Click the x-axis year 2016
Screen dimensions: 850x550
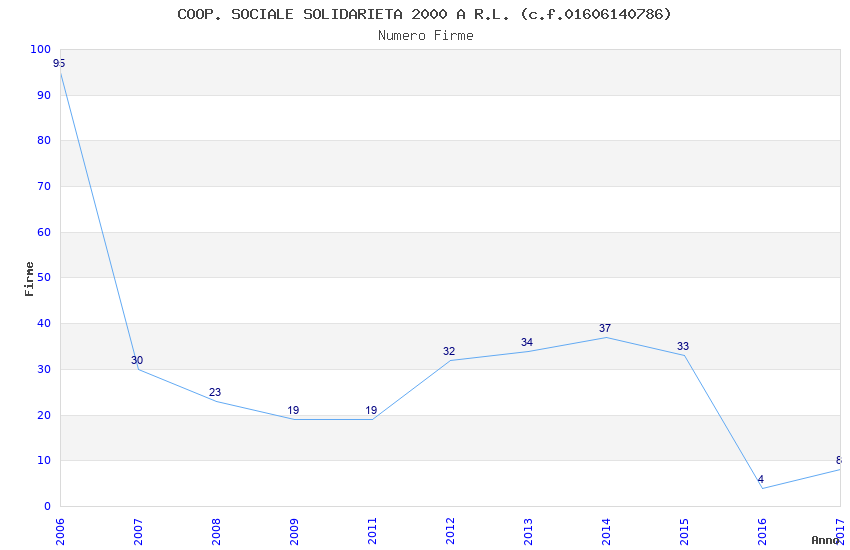762,532
